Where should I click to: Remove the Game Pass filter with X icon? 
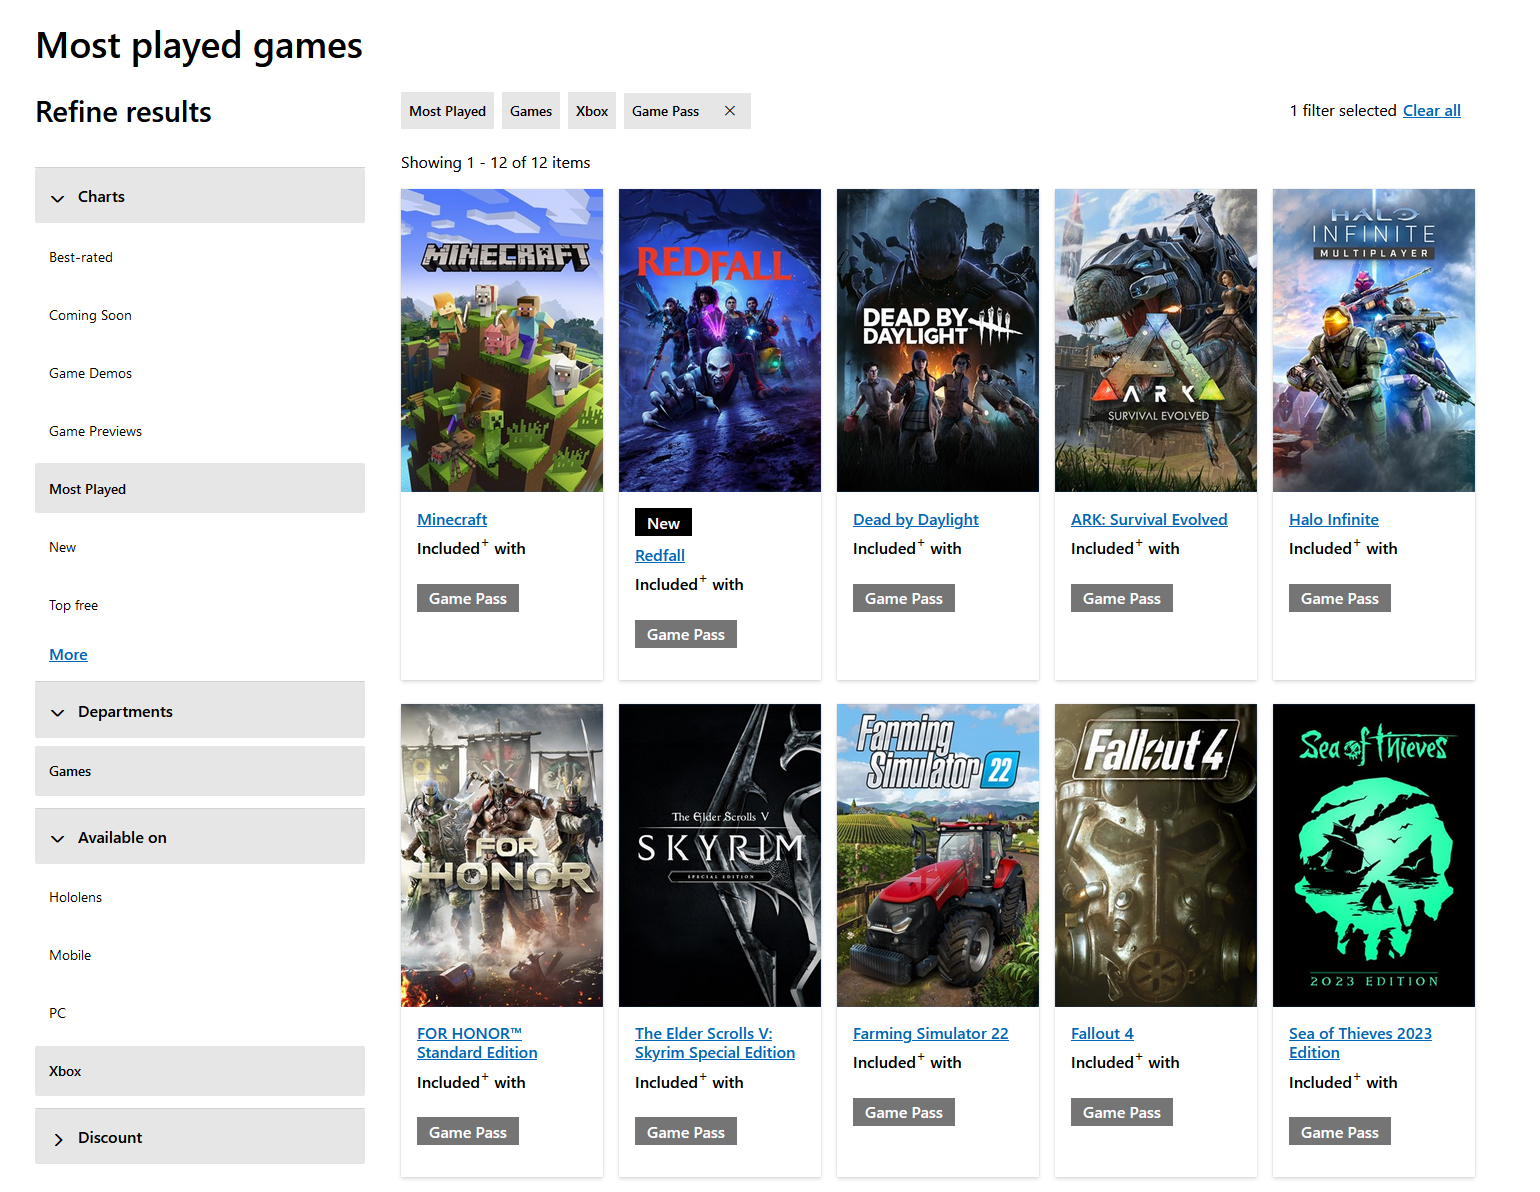click(x=730, y=111)
